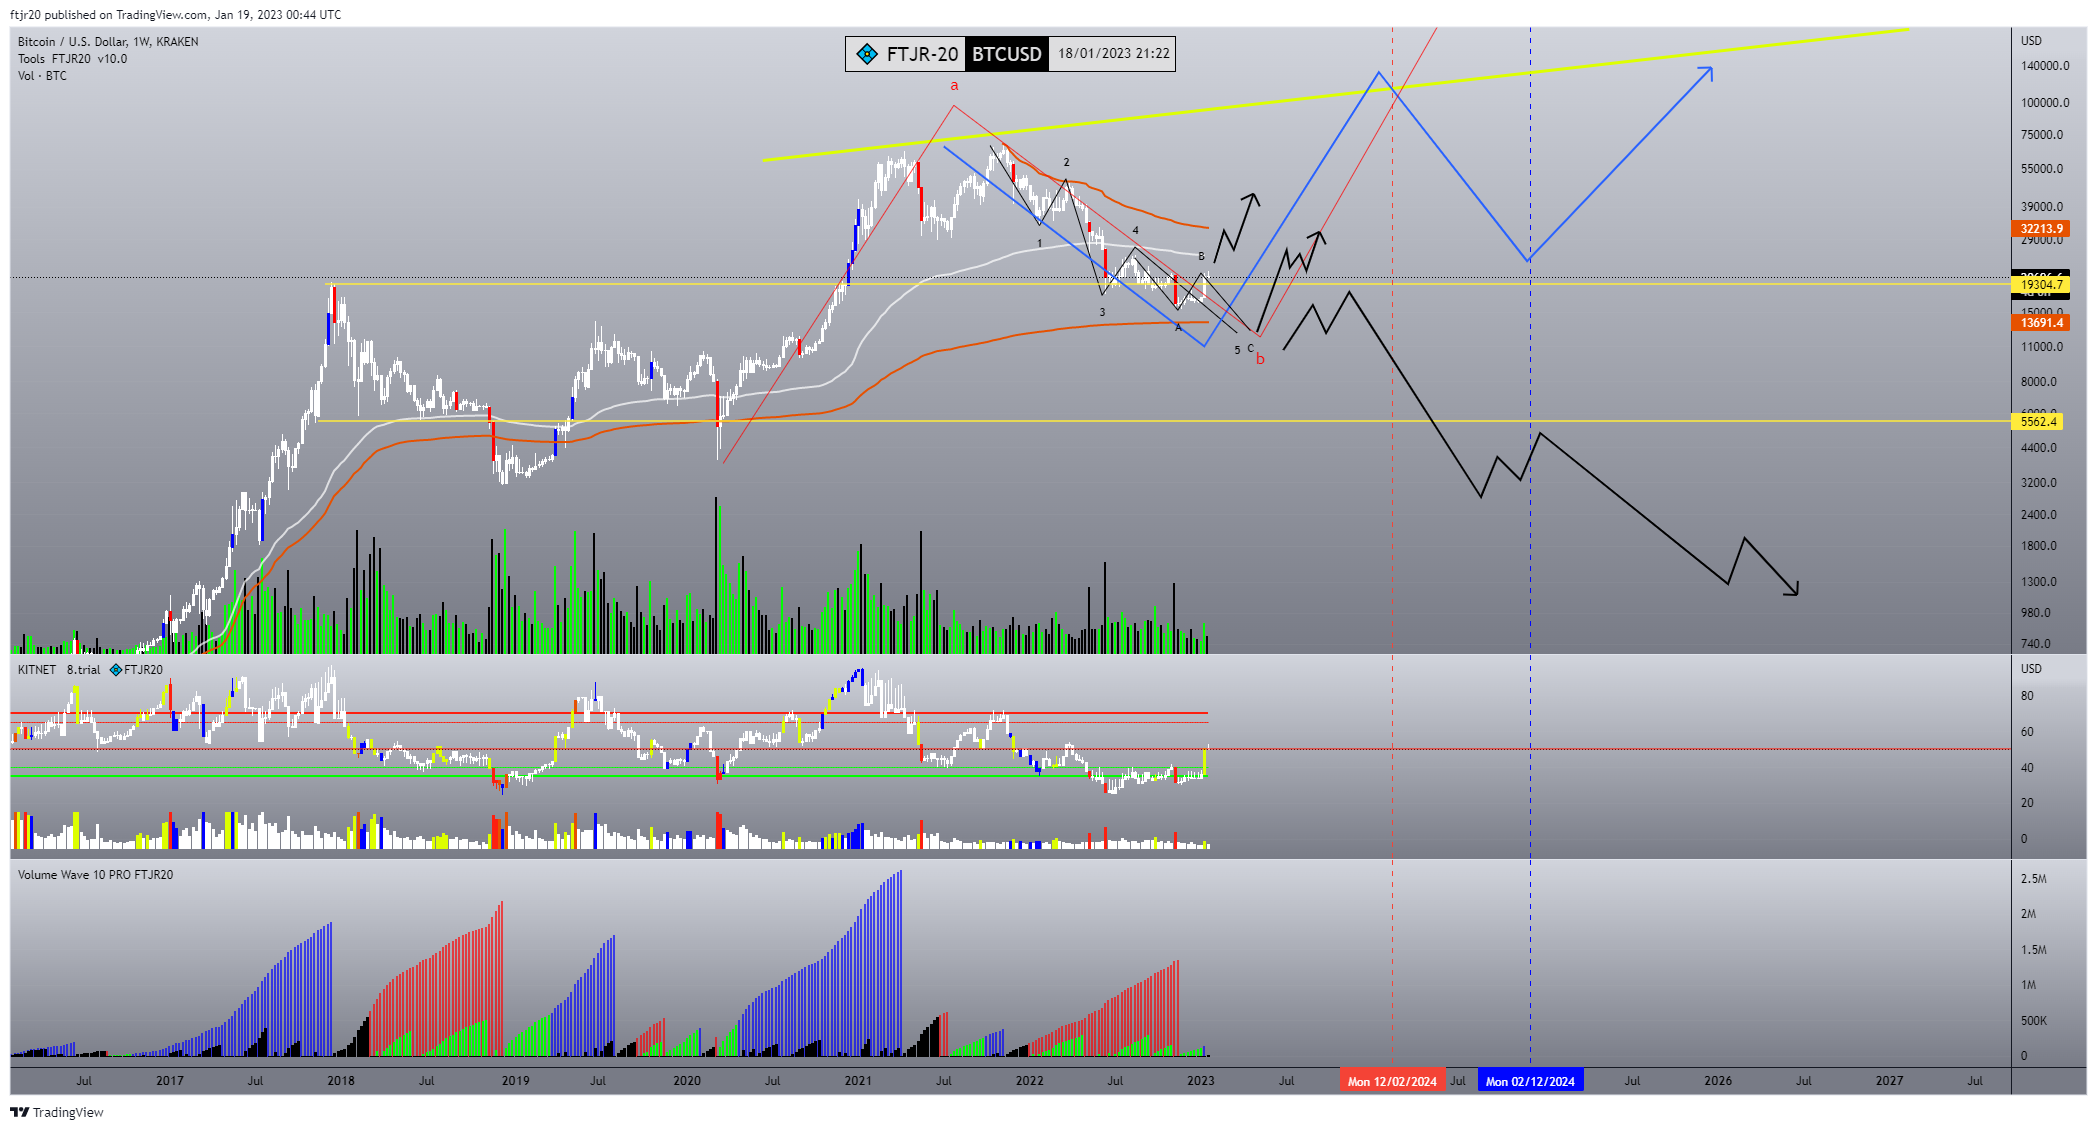Click the 2019 year on time axis

point(516,1081)
